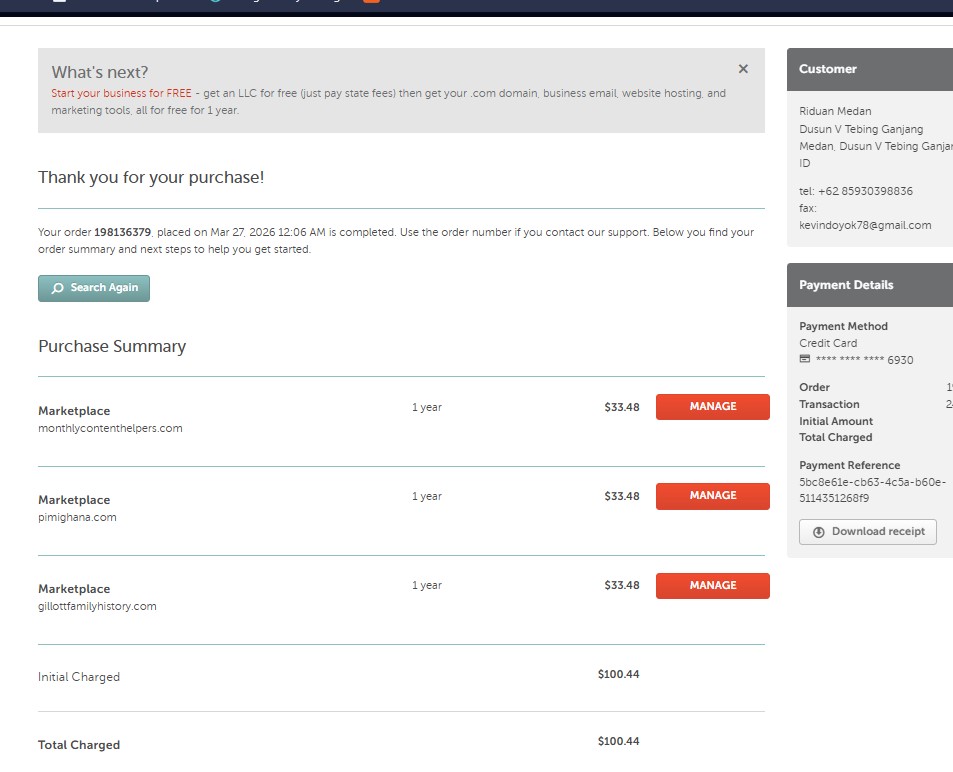Click the credit card icon
This screenshot has height=772, width=953.
point(805,359)
